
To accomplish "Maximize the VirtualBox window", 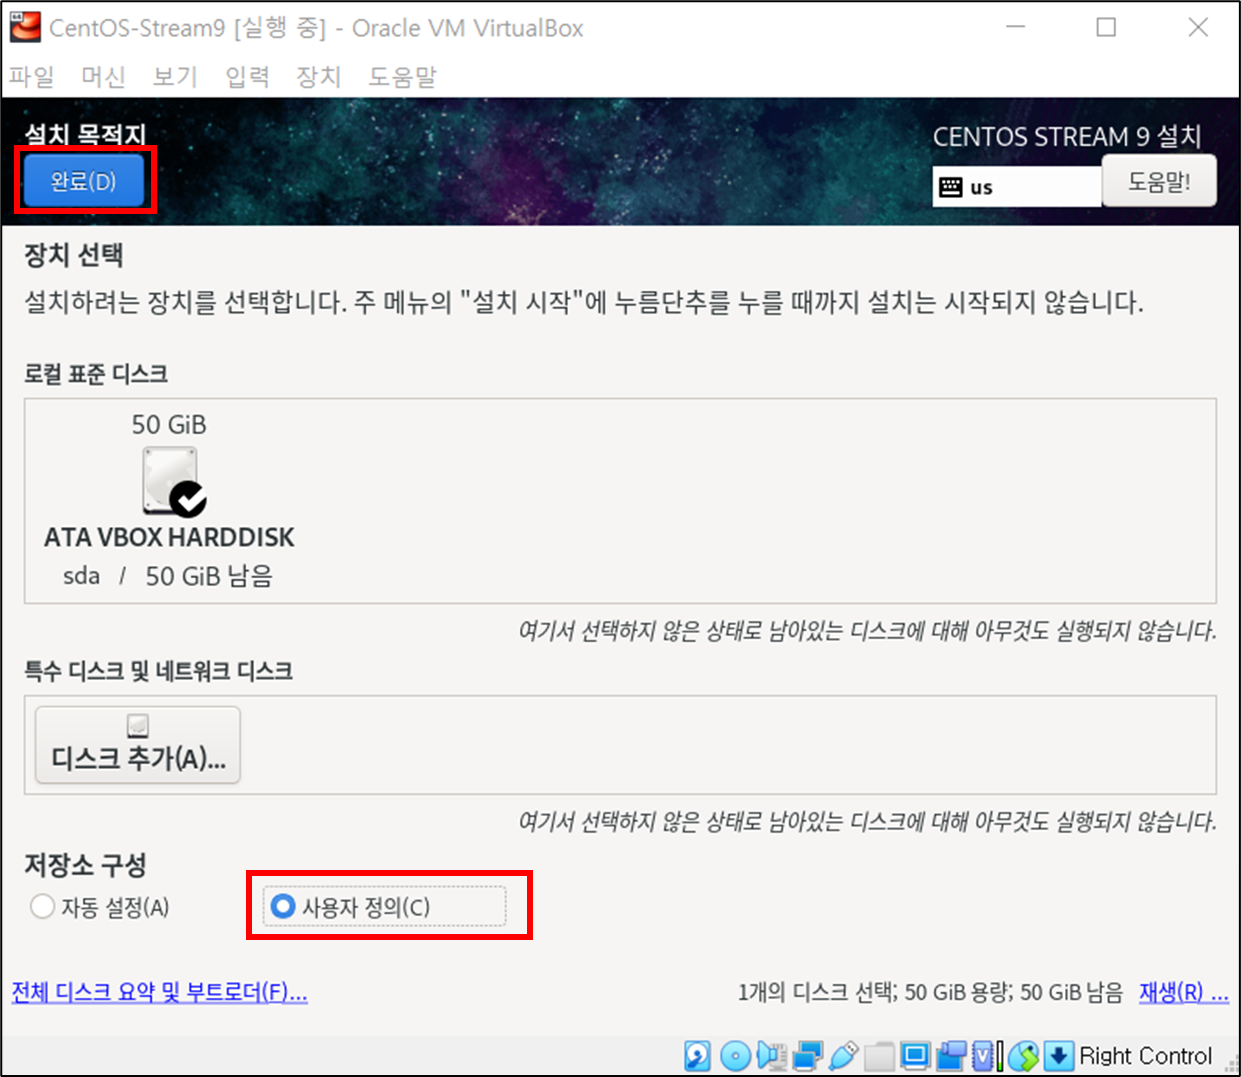I will [x=1106, y=27].
